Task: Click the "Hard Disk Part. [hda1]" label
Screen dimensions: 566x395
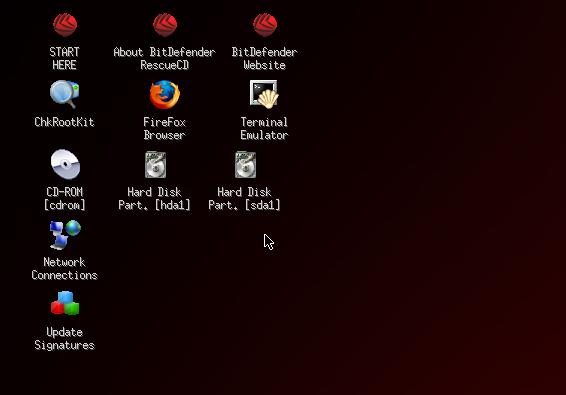Action: (x=154, y=199)
